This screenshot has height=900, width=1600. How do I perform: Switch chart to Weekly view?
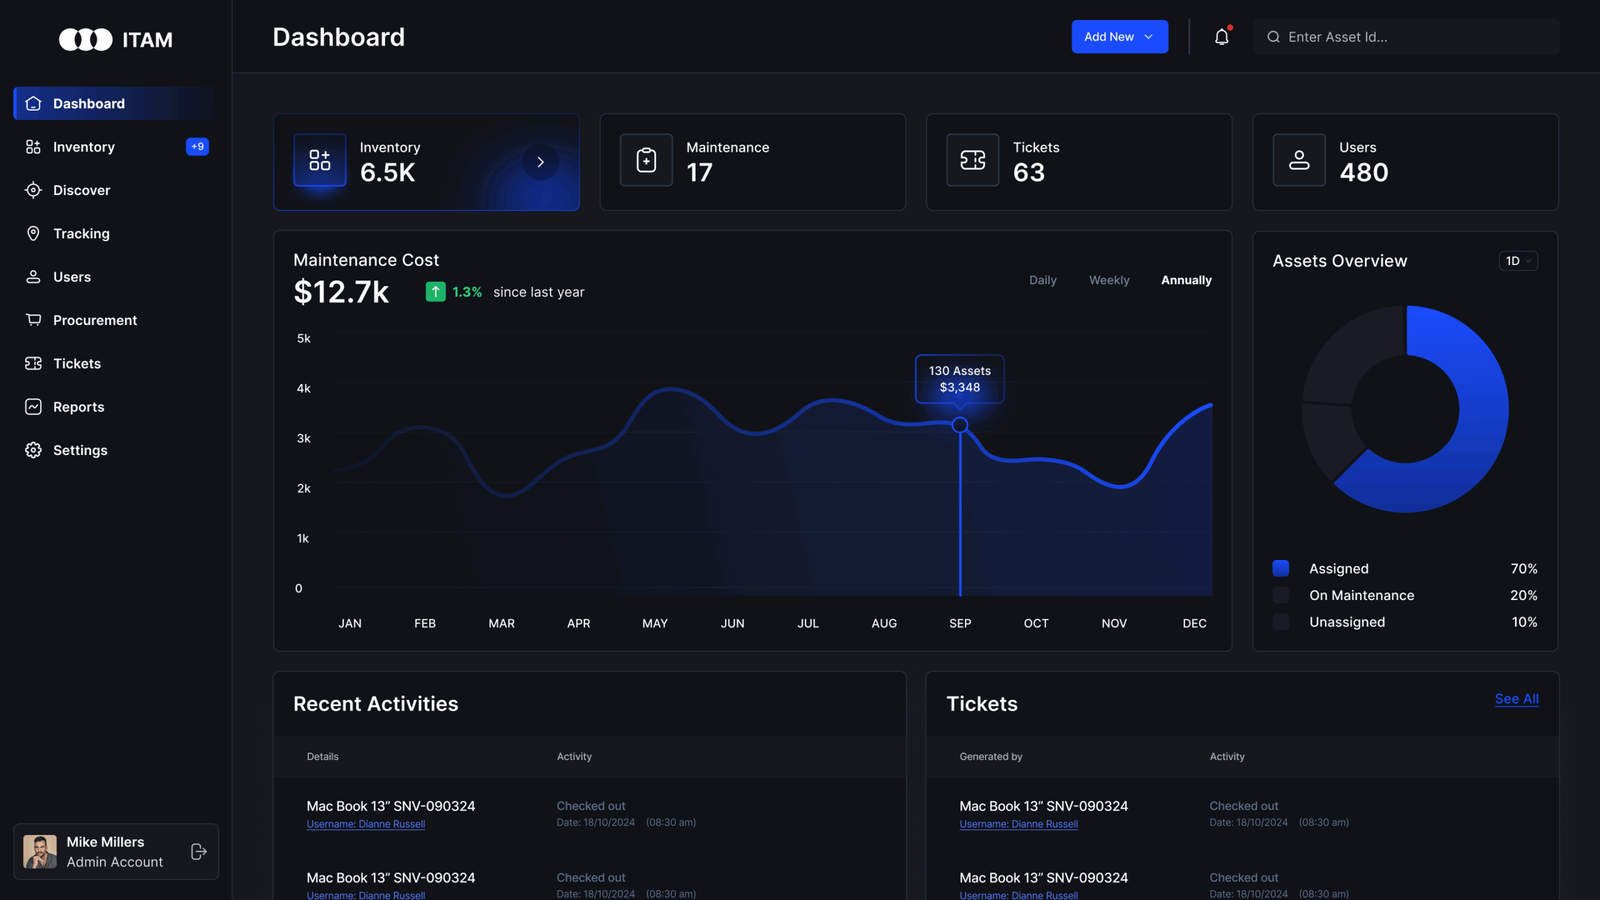[1109, 280]
